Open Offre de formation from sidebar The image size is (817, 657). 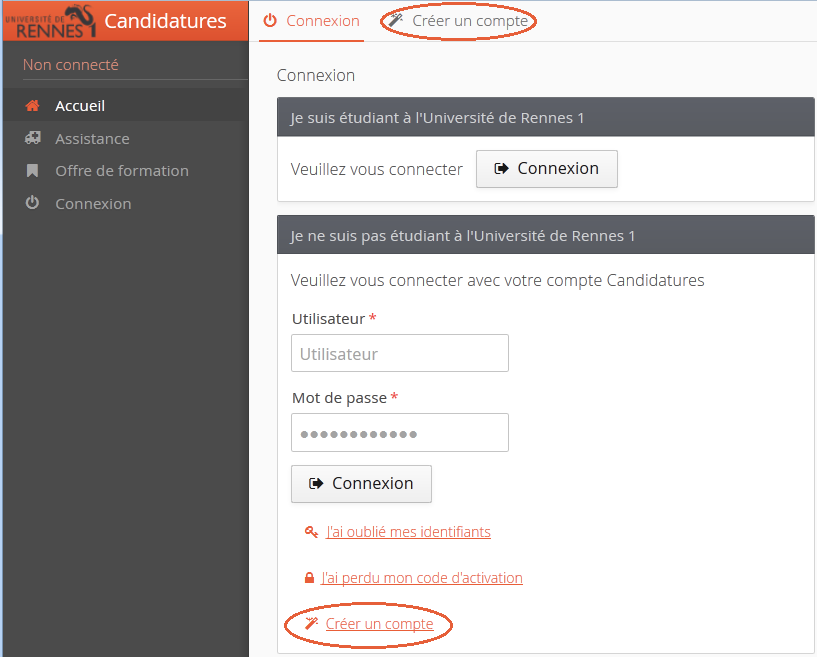[122, 171]
